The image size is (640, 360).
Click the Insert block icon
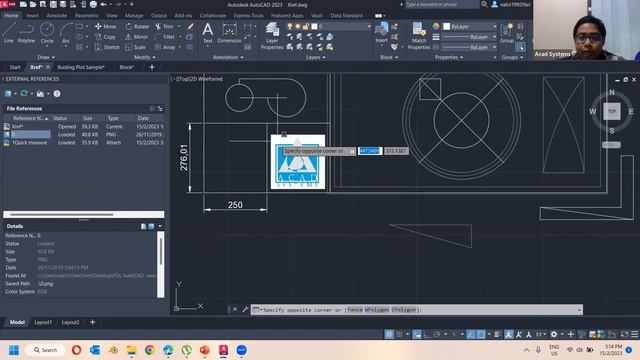[382, 32]
